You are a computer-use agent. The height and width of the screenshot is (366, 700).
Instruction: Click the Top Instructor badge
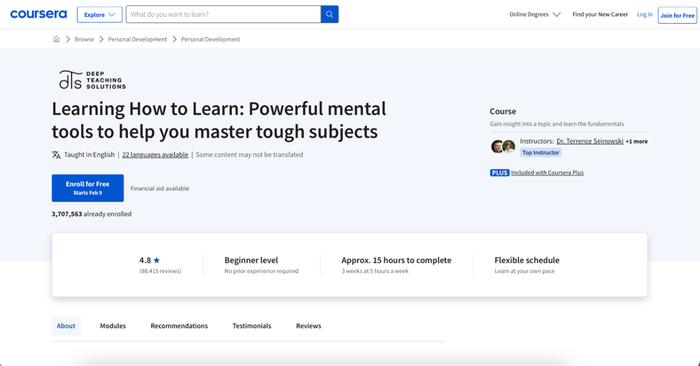click(x=540, y=153)
